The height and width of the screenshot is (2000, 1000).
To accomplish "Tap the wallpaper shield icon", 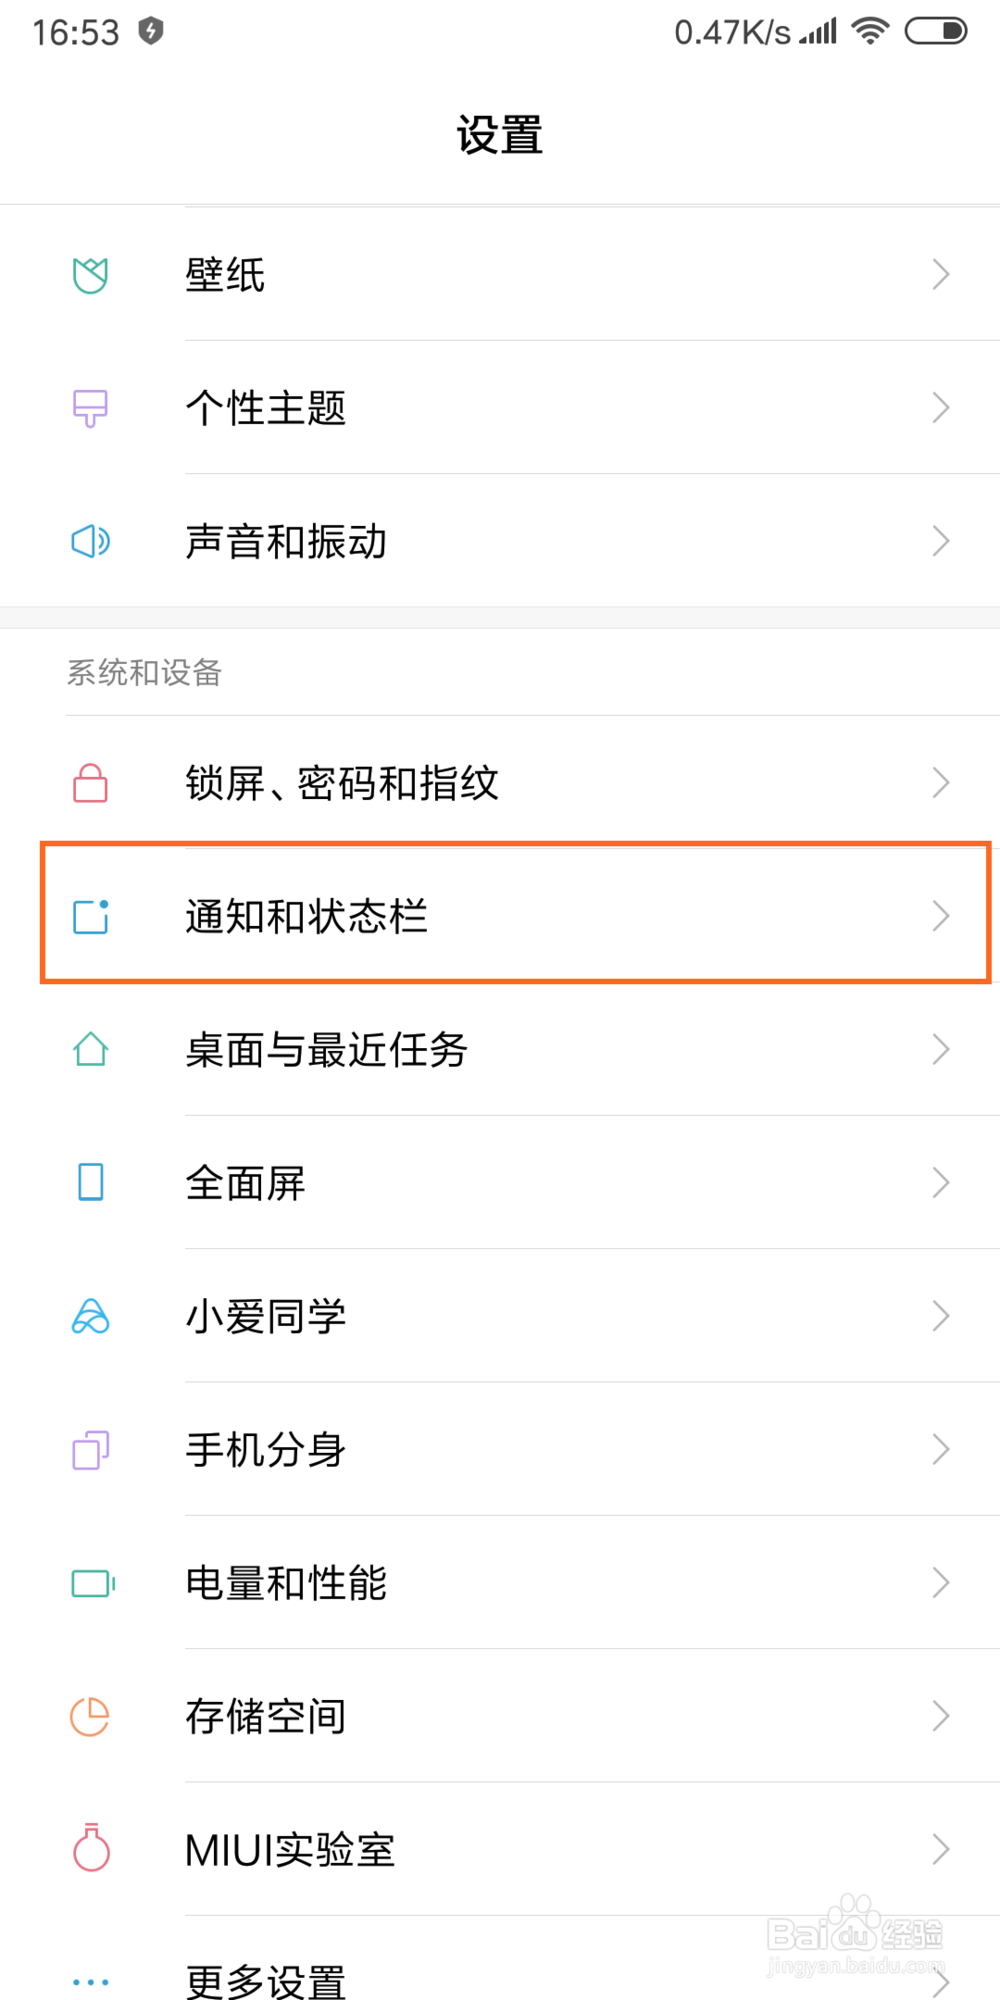I will (90, 275).
